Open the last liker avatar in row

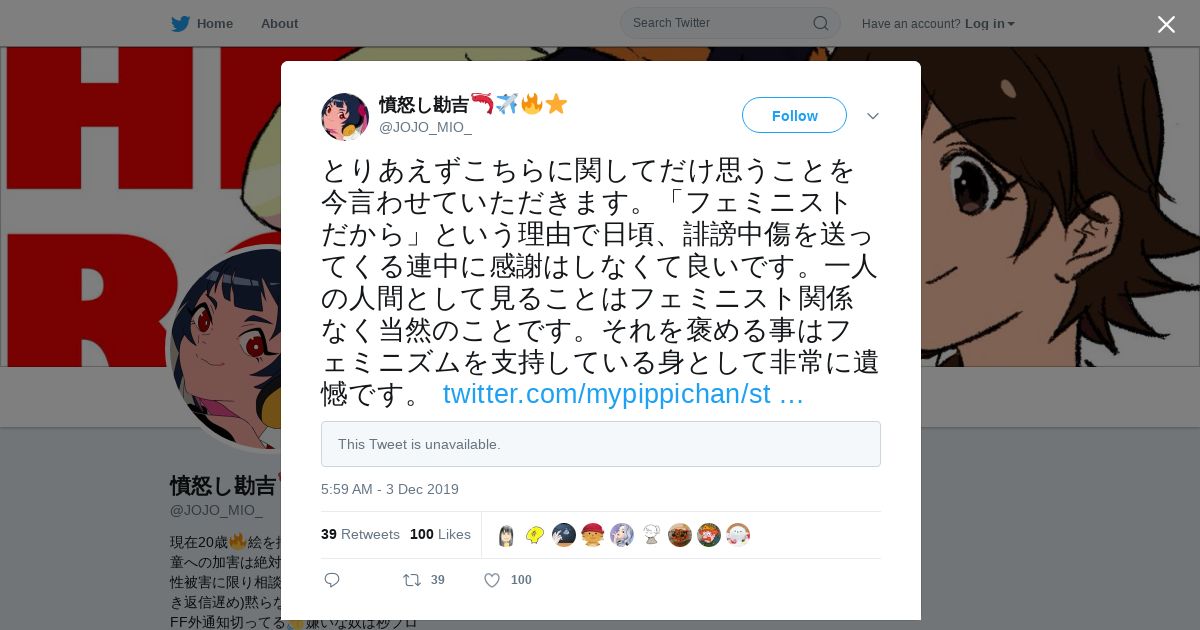(x=738, y=535)
